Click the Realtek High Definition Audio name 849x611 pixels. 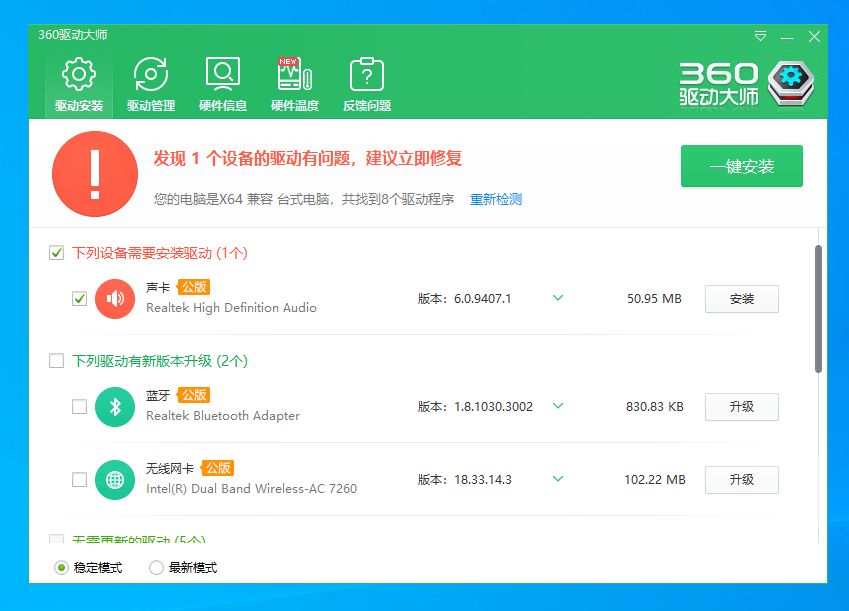click(x=231, y=308)
